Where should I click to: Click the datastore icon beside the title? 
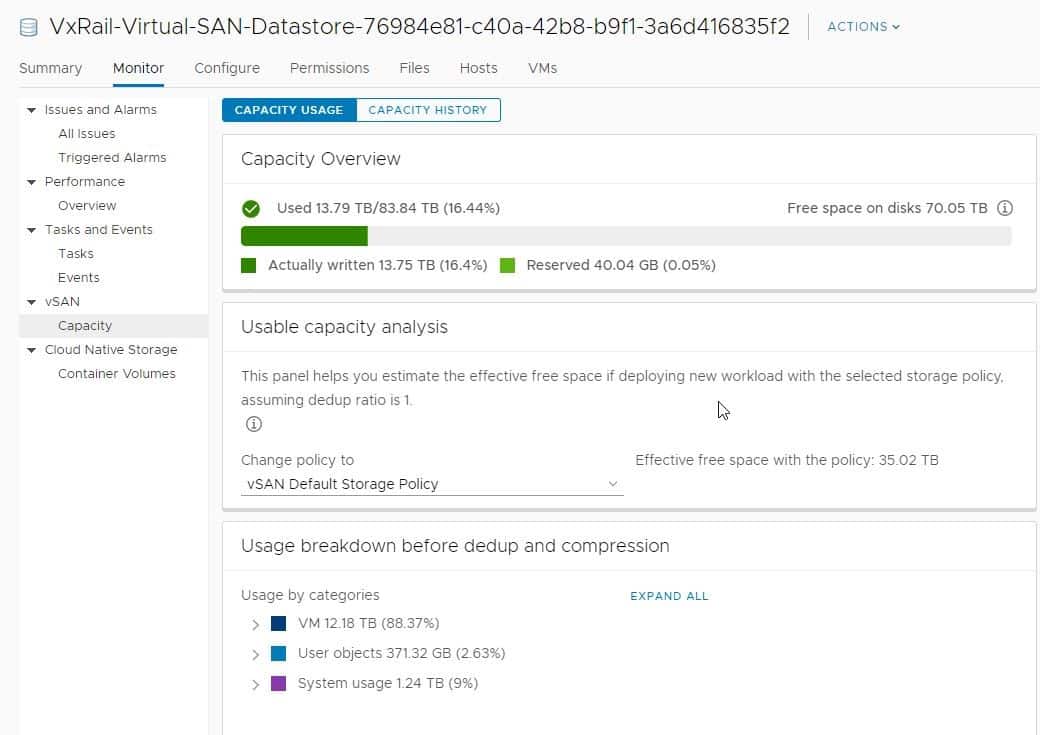(x=27, y=27)
